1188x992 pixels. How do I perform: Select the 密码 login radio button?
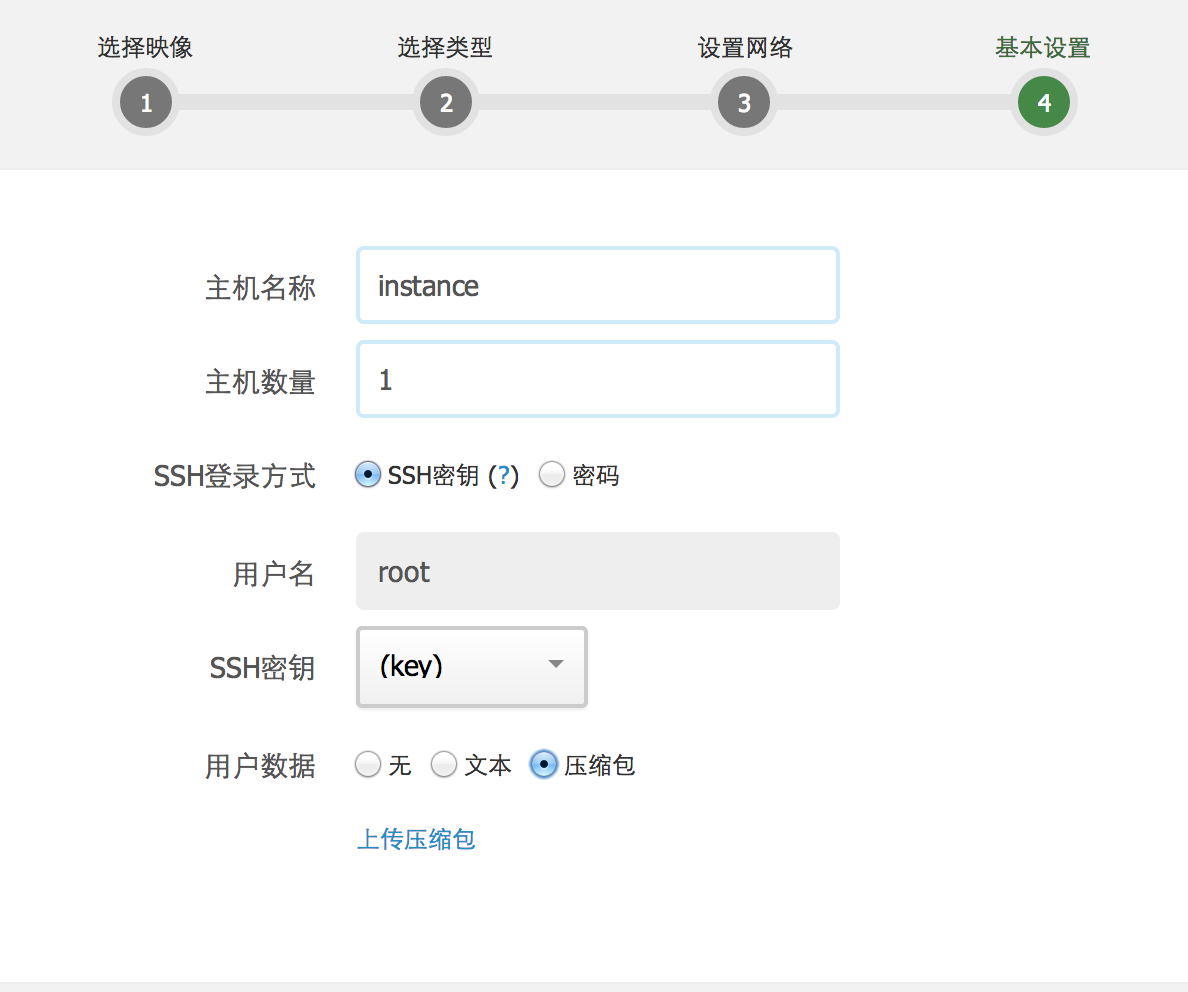(552, 475)
